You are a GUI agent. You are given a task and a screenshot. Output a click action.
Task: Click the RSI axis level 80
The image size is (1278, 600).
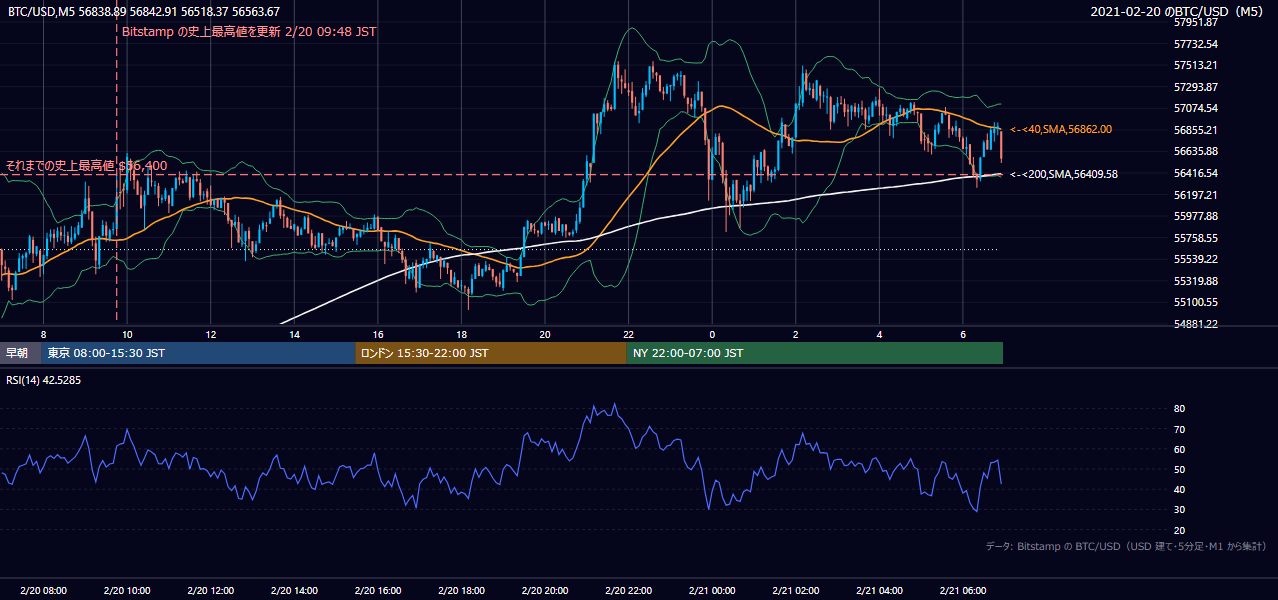pos(1179,409)
